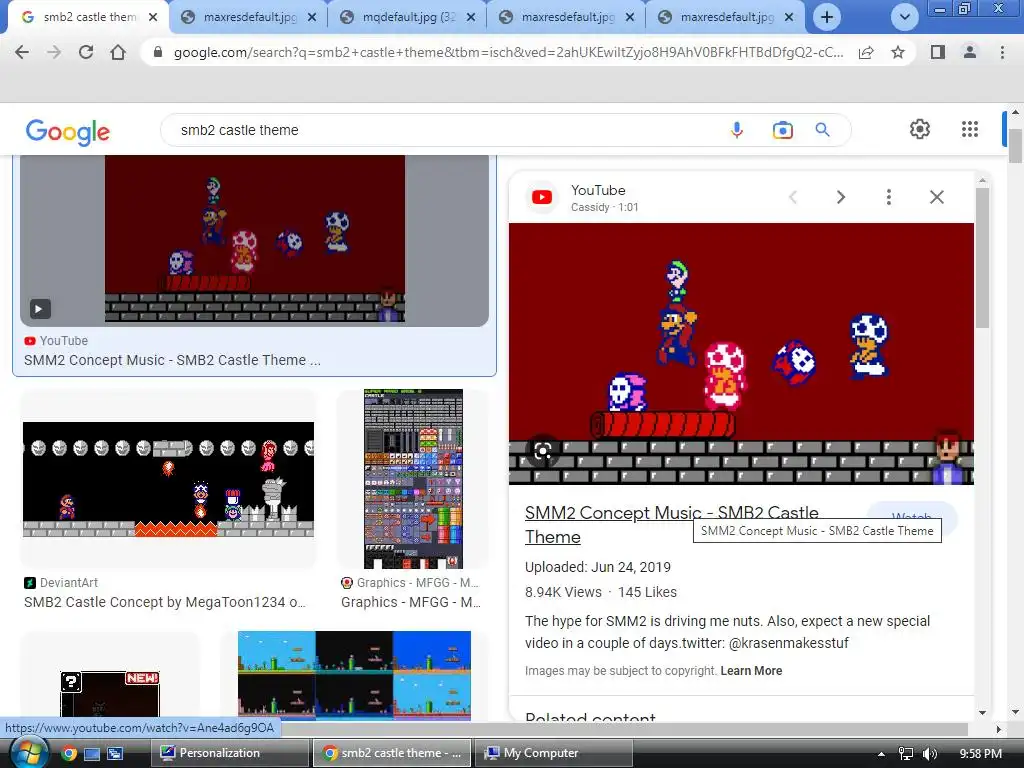Launch Chrome from quick launch bar

(69, 754)
